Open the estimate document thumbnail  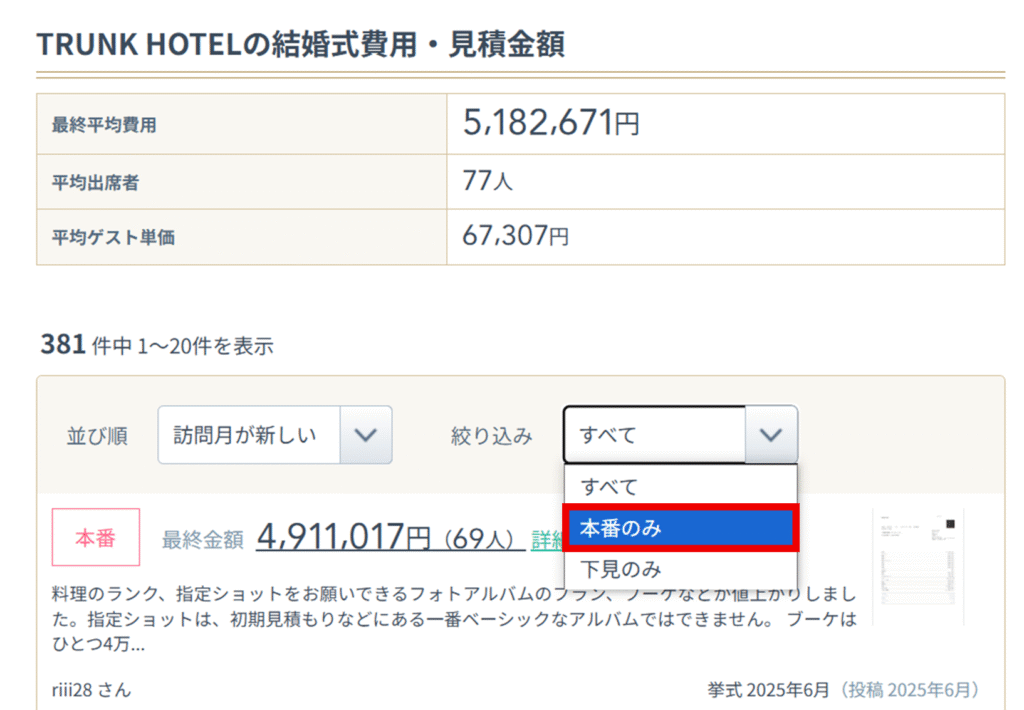tap(918, 567)
